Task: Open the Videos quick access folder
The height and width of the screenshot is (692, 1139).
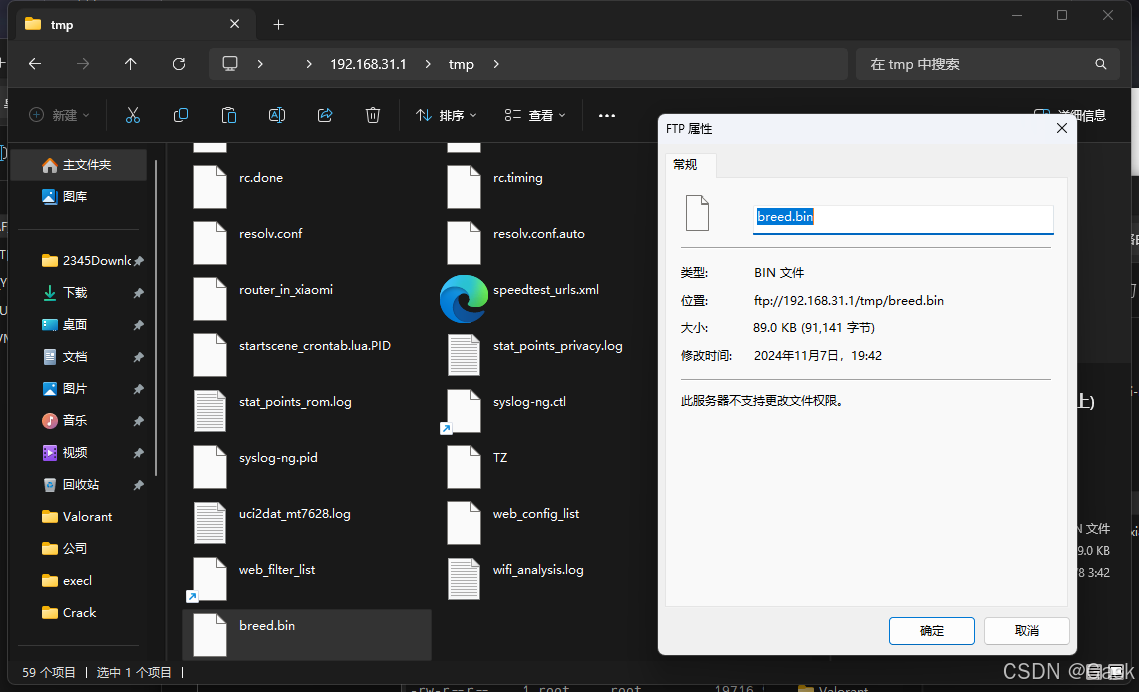Action: (92, 452)
